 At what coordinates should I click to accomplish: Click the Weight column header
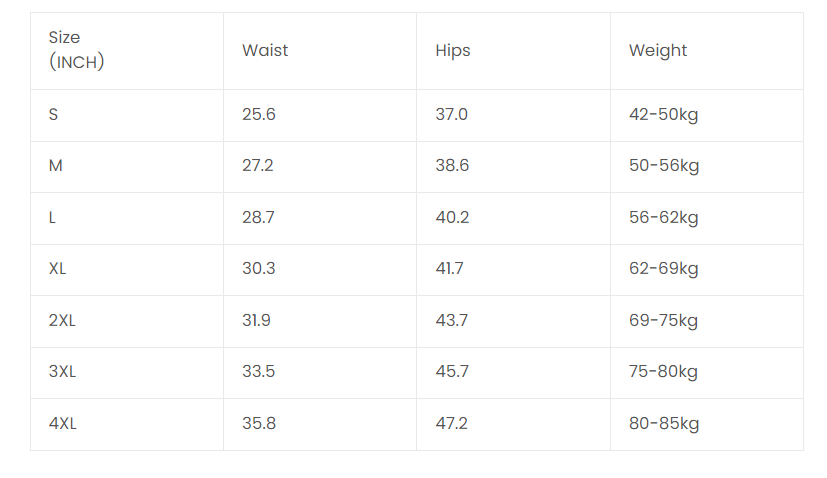click(x=658, y=50)
